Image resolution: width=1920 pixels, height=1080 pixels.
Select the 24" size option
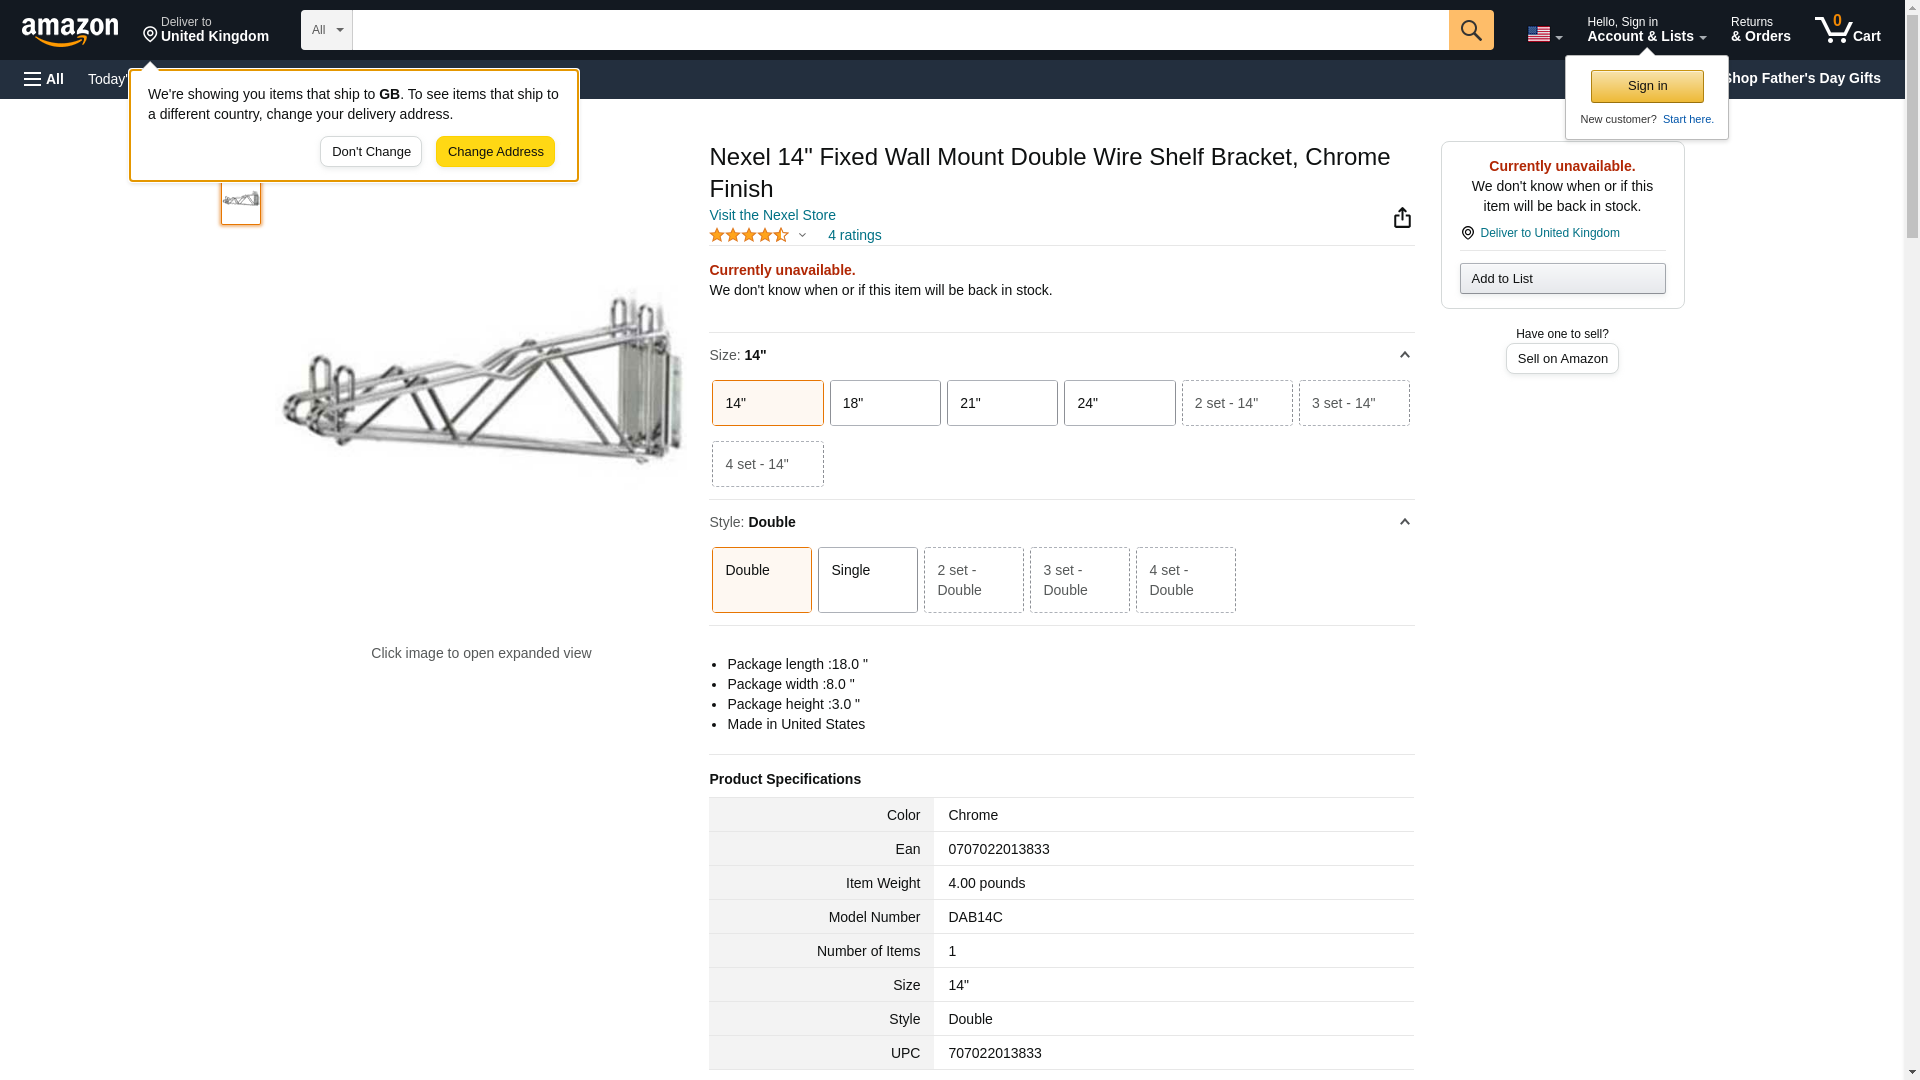(x=1118, y=403)
